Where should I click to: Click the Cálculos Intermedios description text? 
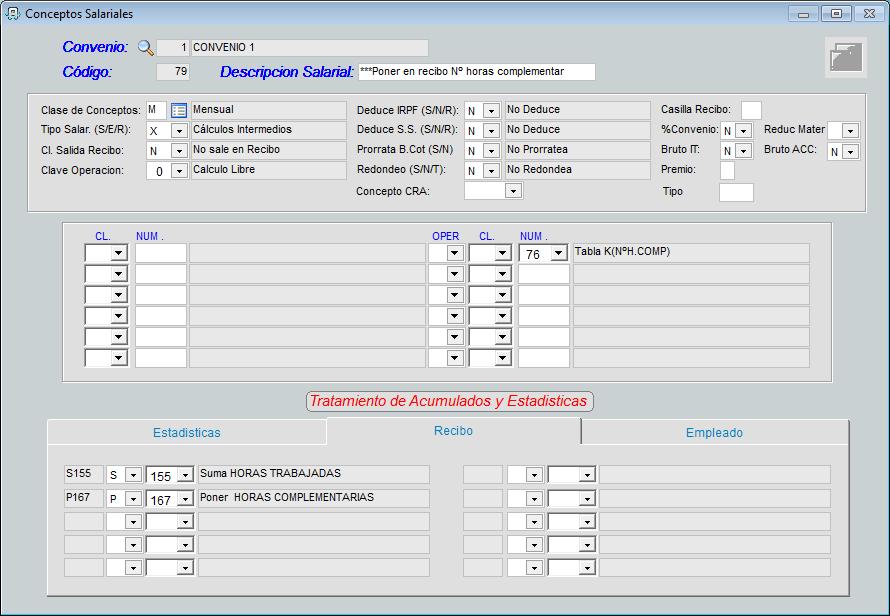point(242,129)
